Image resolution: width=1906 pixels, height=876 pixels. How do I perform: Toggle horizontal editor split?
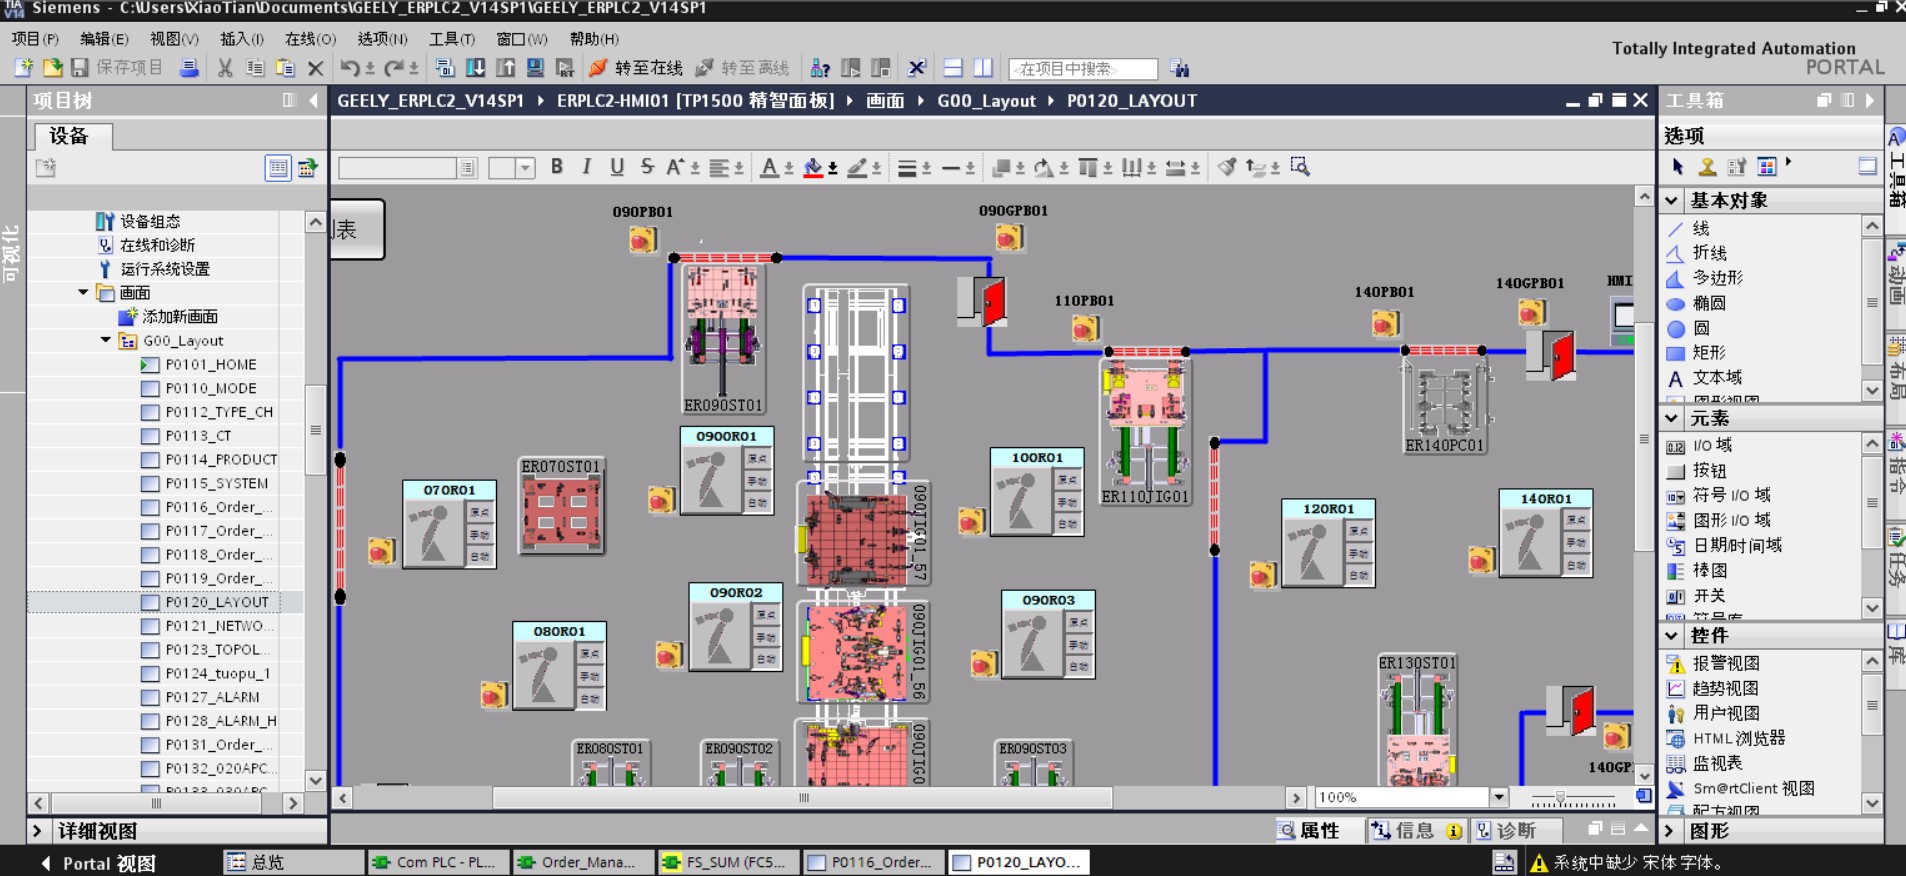tap(953, 68)
